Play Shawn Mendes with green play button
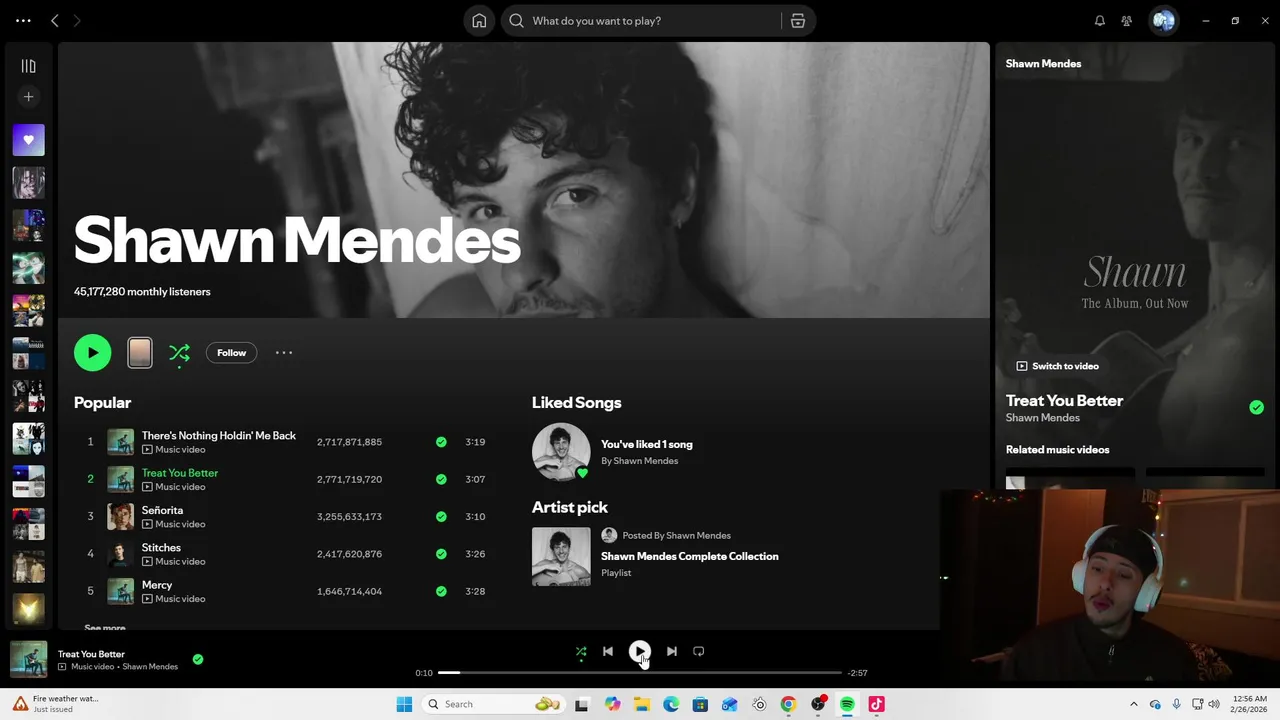Viewport: 1280px width, 720px height. (x=92, y=352)
